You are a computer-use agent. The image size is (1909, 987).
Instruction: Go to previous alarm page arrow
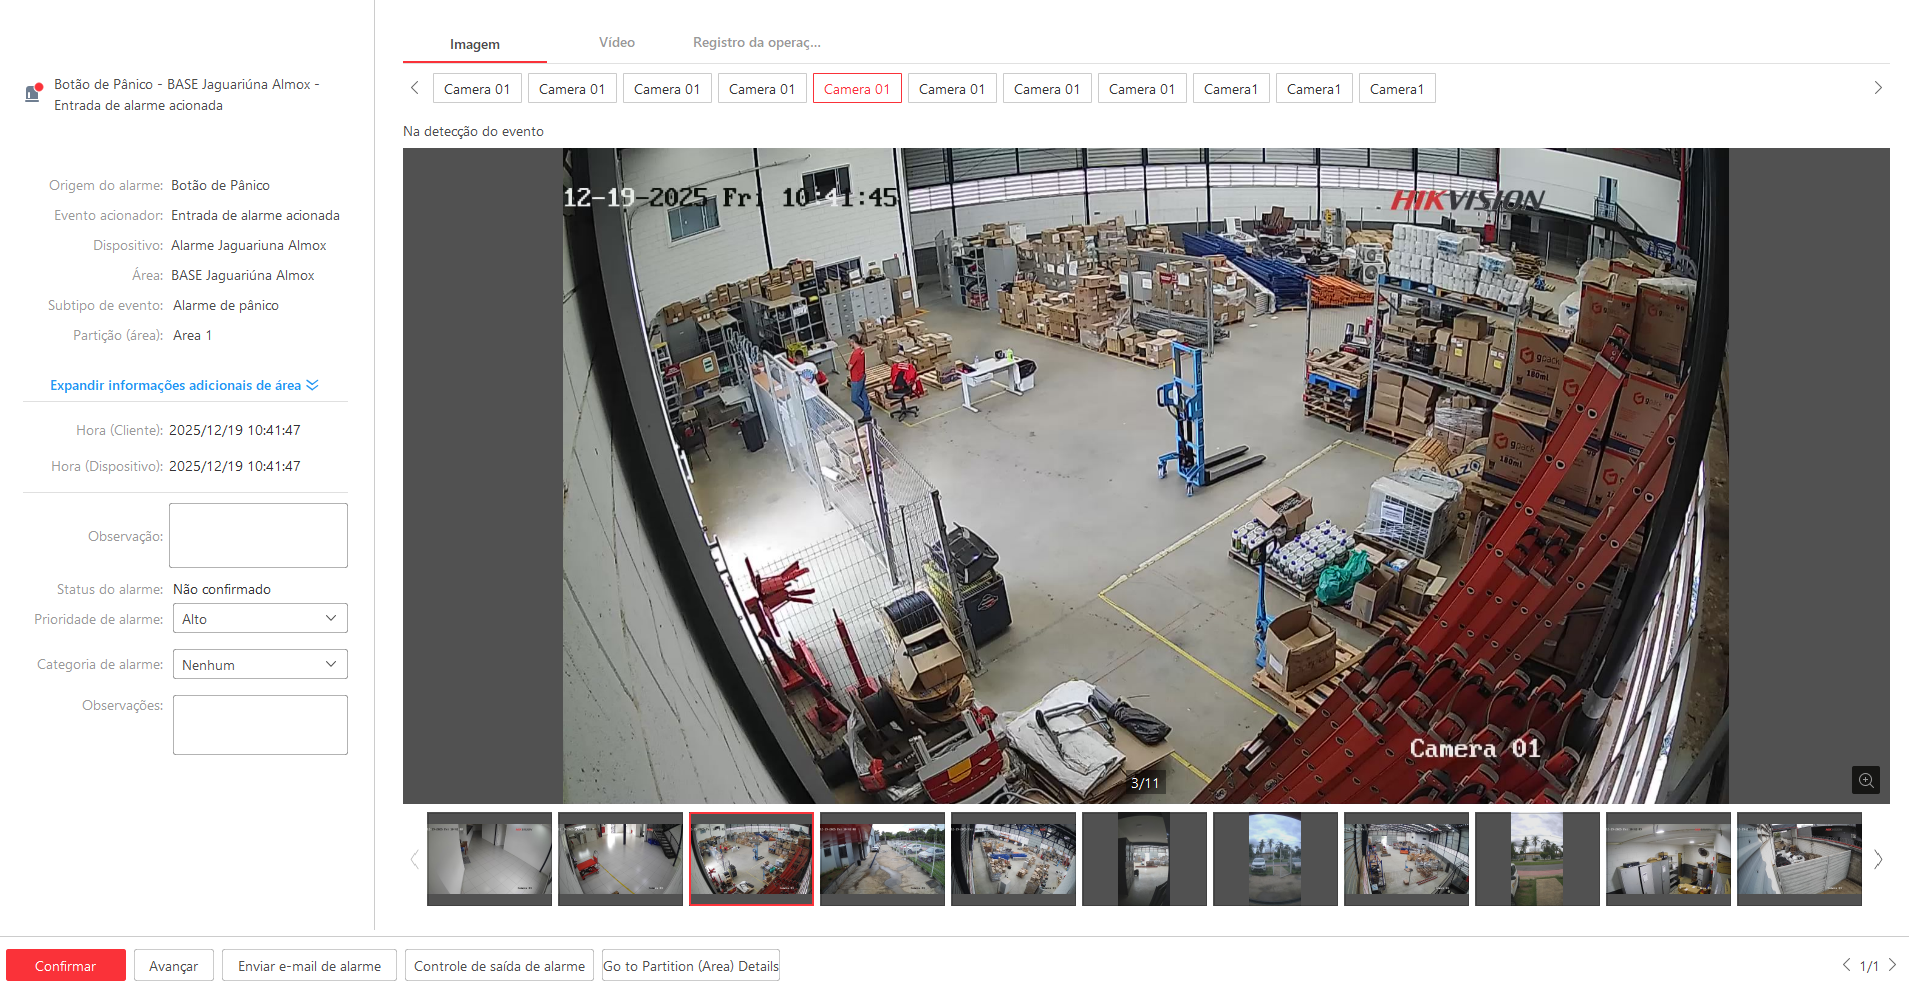[x=1846, y=965]
